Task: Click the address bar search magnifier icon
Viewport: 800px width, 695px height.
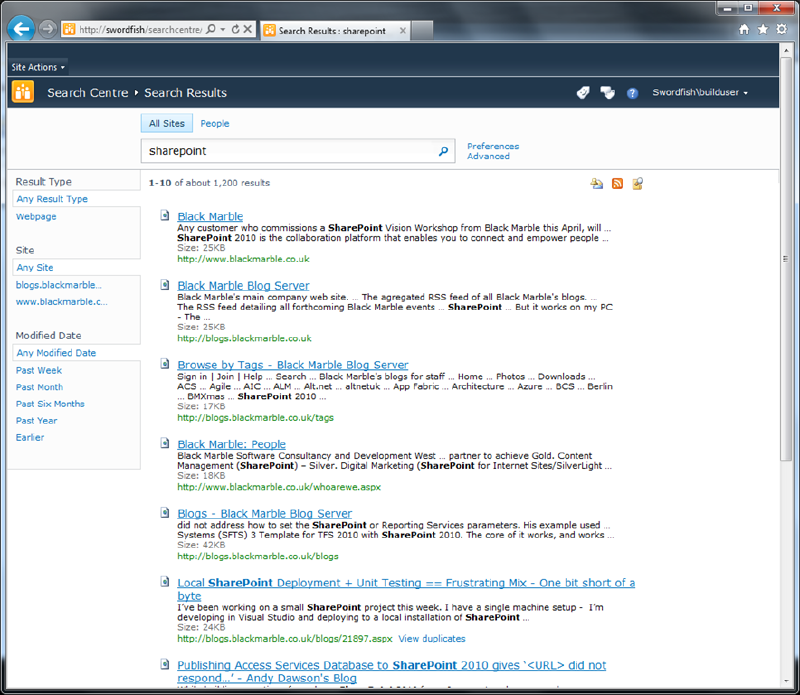Action: pyautogui.click(x=211, y=29)
